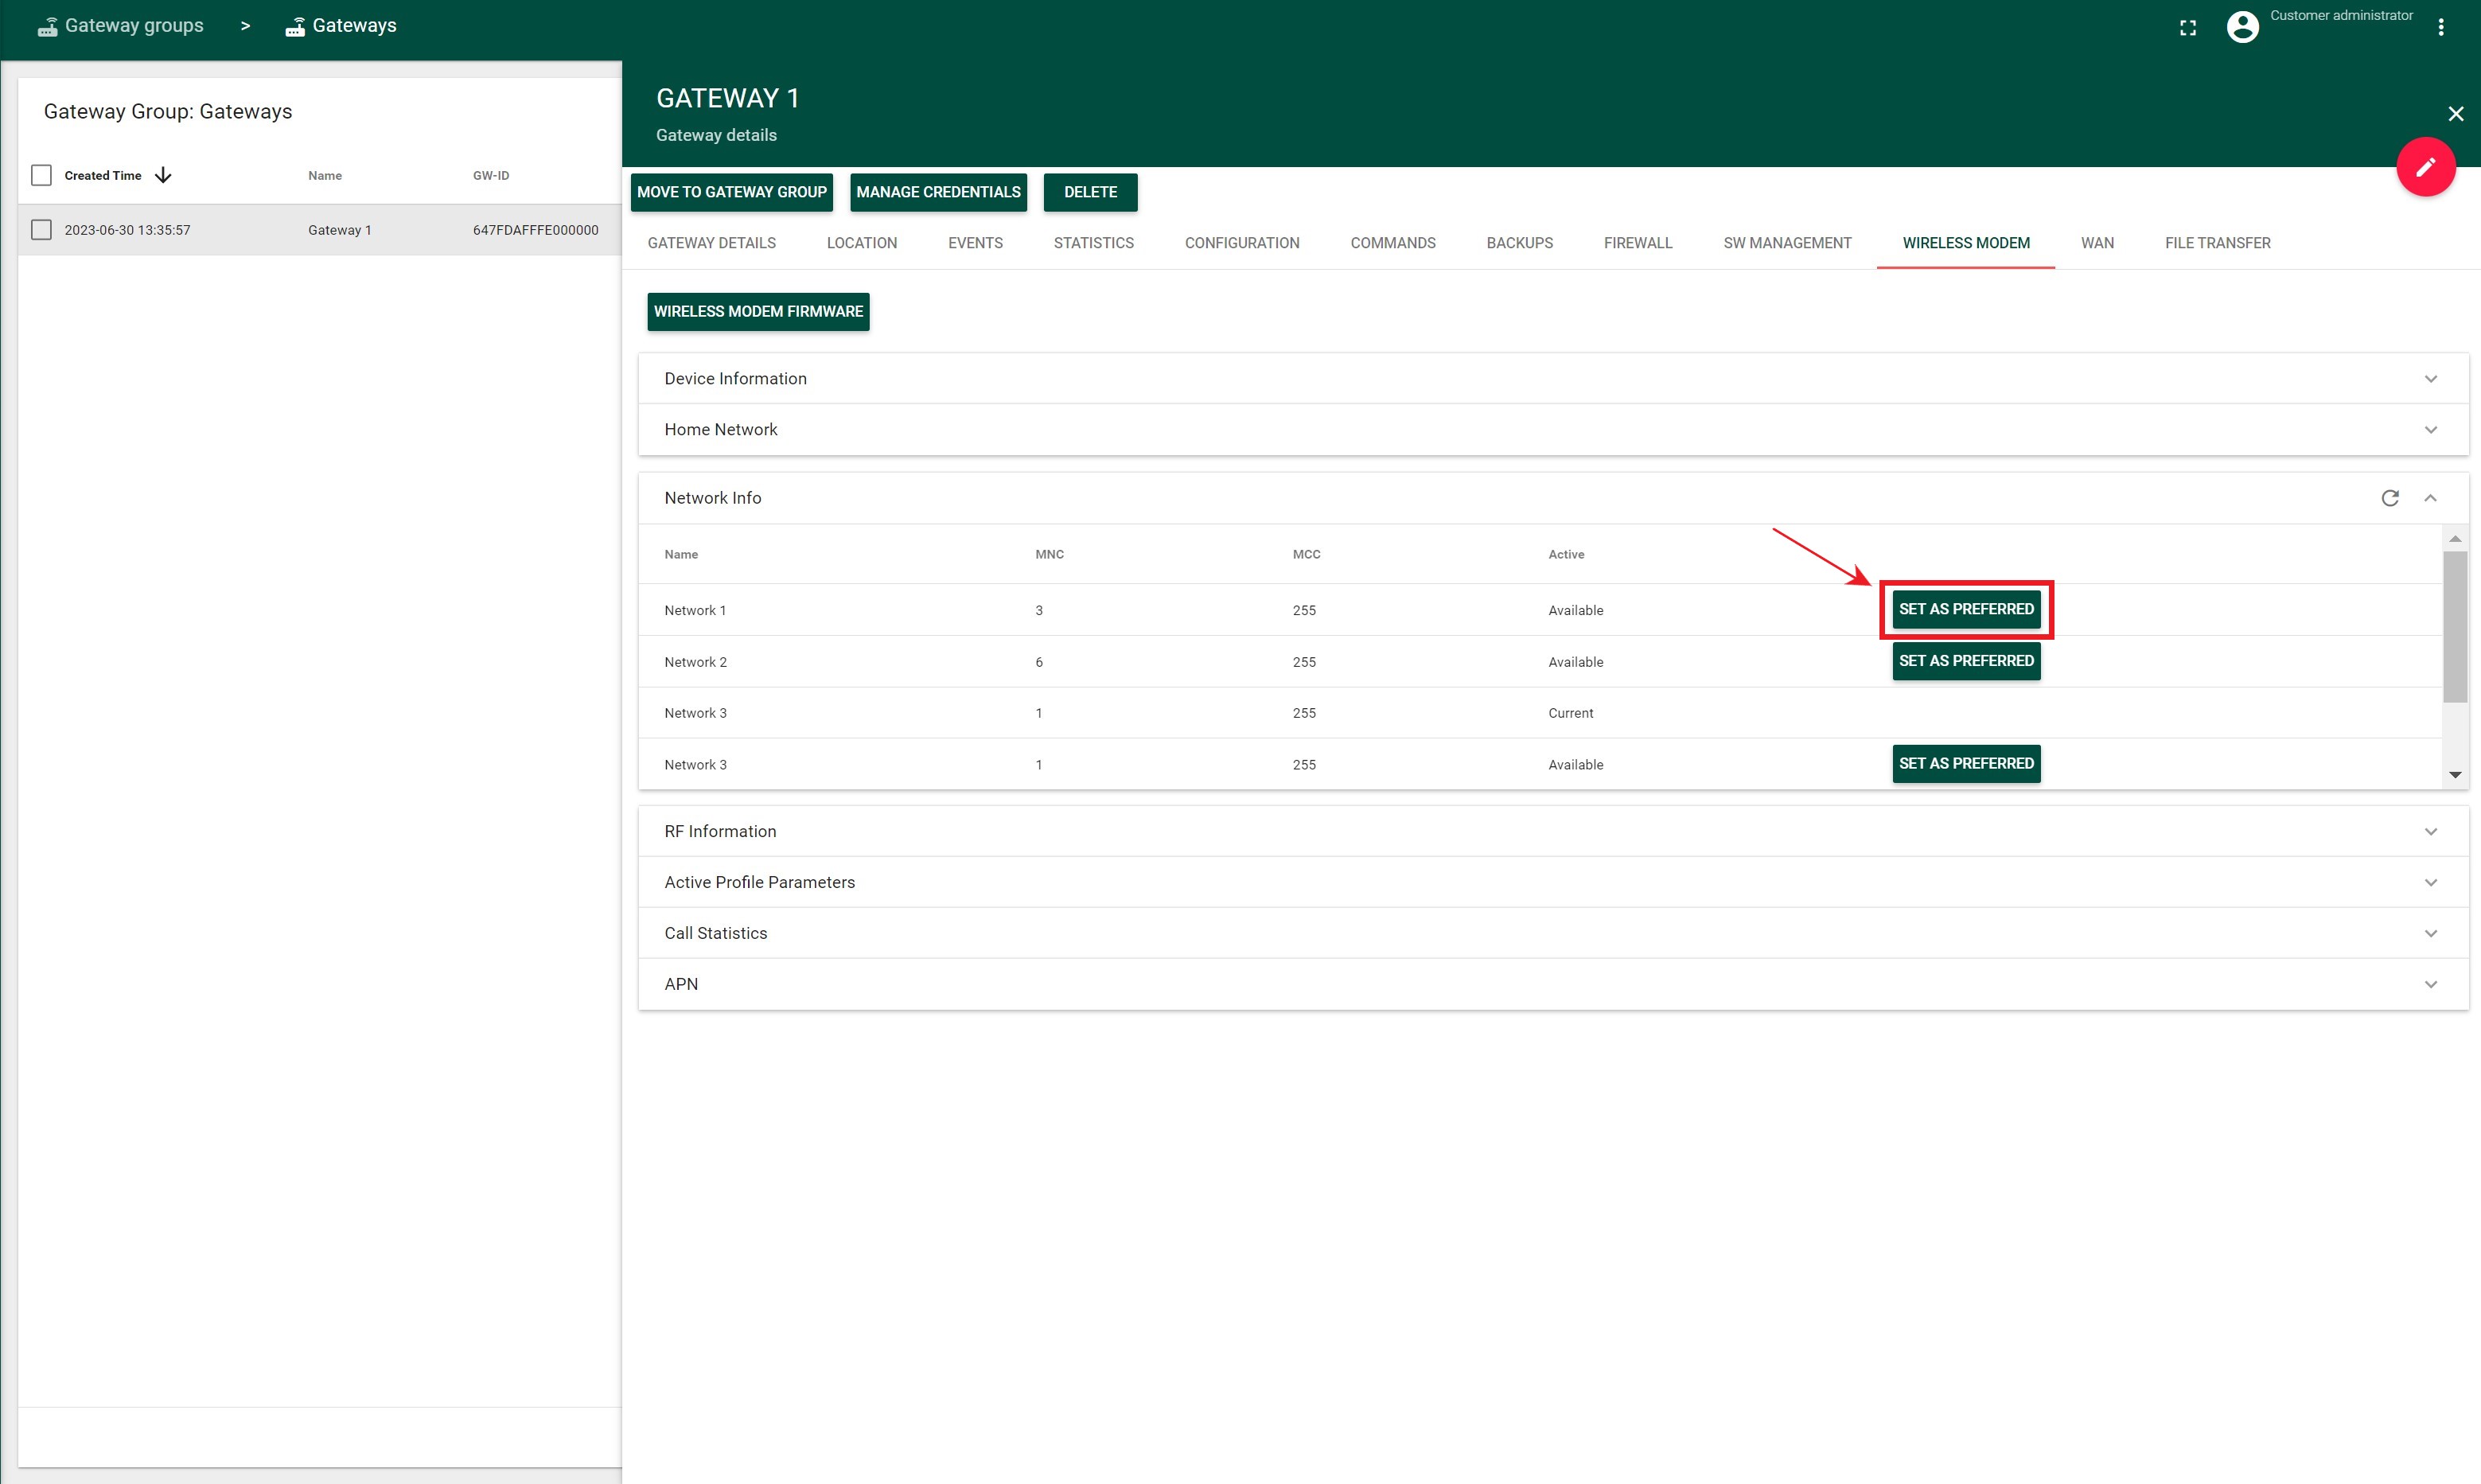Screen dimensions: 2481x1484
Task: Click the edit pencil icon
Action: point(2425,168)
